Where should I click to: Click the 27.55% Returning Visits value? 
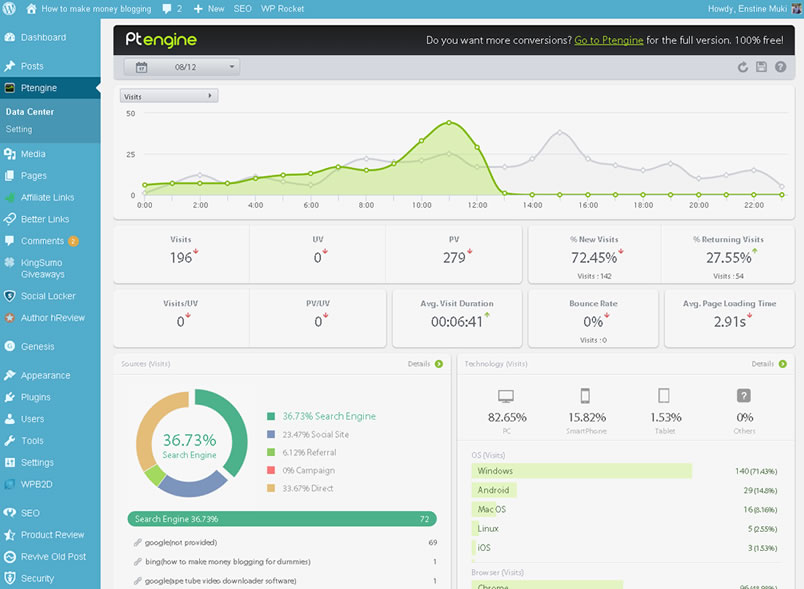(729, 257)
